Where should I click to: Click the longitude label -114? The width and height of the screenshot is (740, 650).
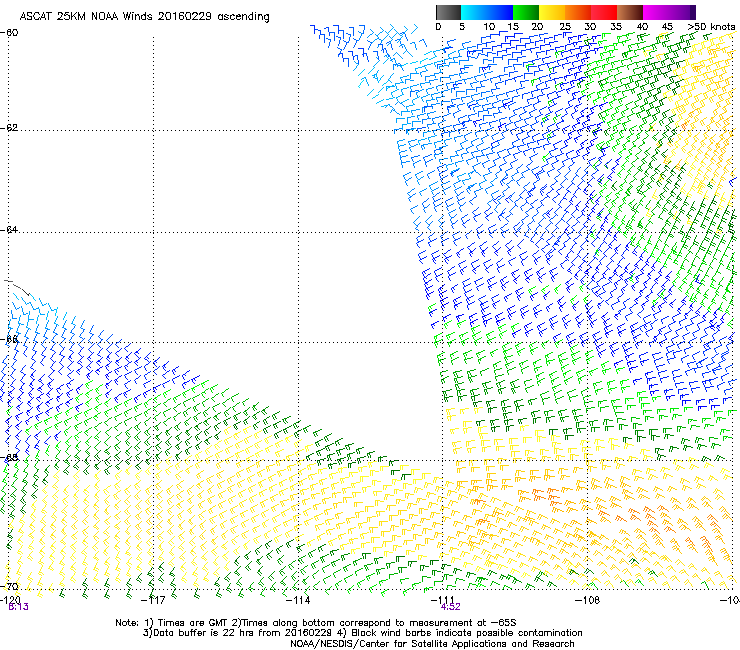298,599
